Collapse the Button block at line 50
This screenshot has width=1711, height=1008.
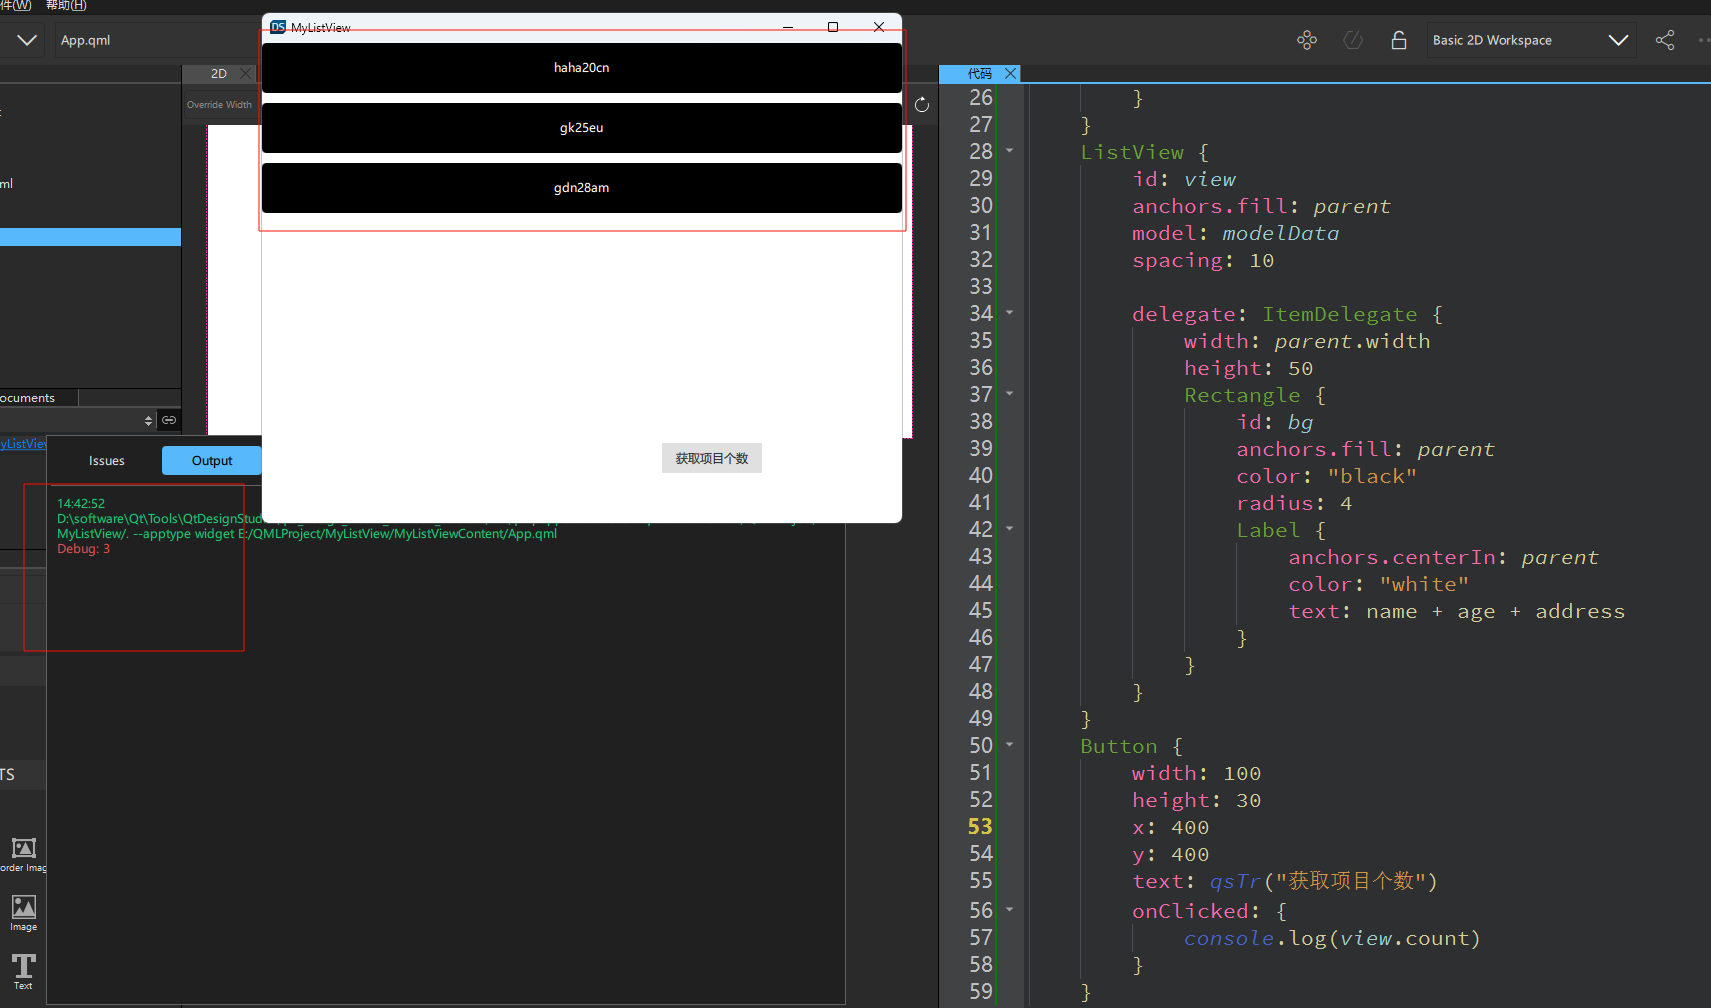click(x=1009, y=745)
